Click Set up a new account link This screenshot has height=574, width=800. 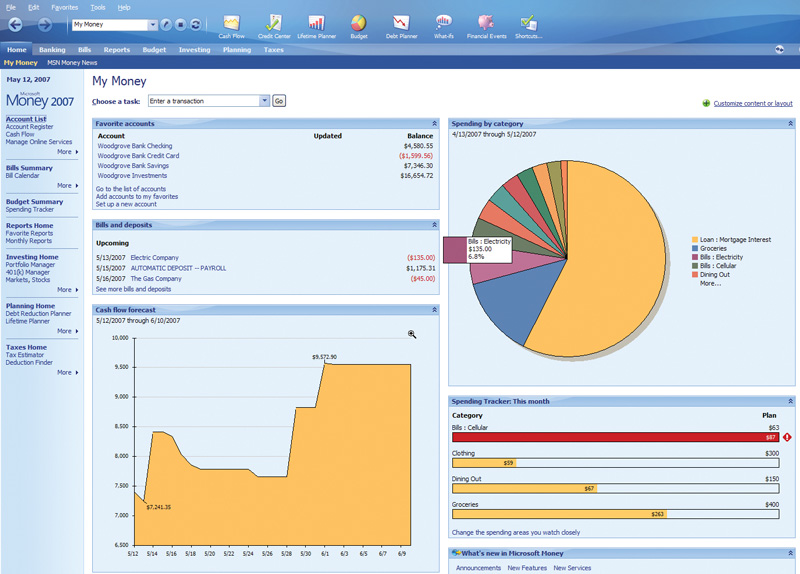(x=126, y=204)
